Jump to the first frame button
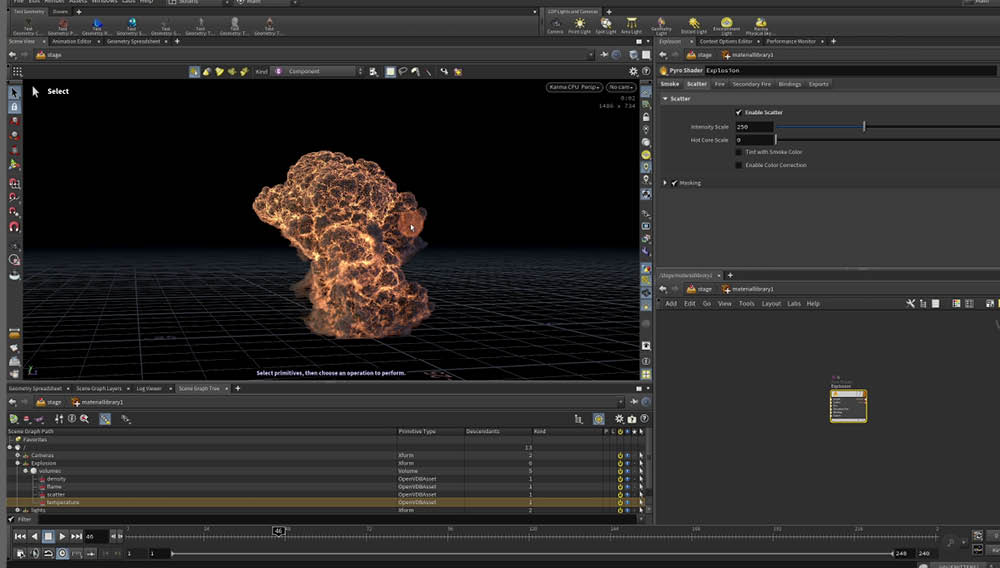 pos(20,537)
